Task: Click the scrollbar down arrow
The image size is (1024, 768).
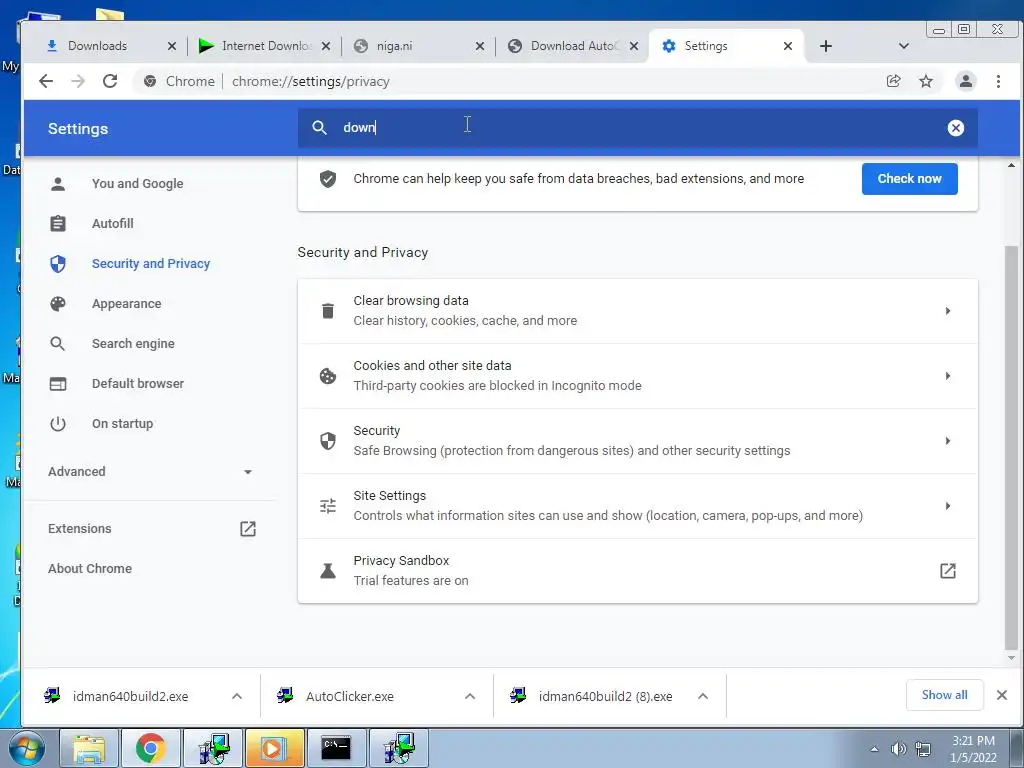Action: 1012,658
